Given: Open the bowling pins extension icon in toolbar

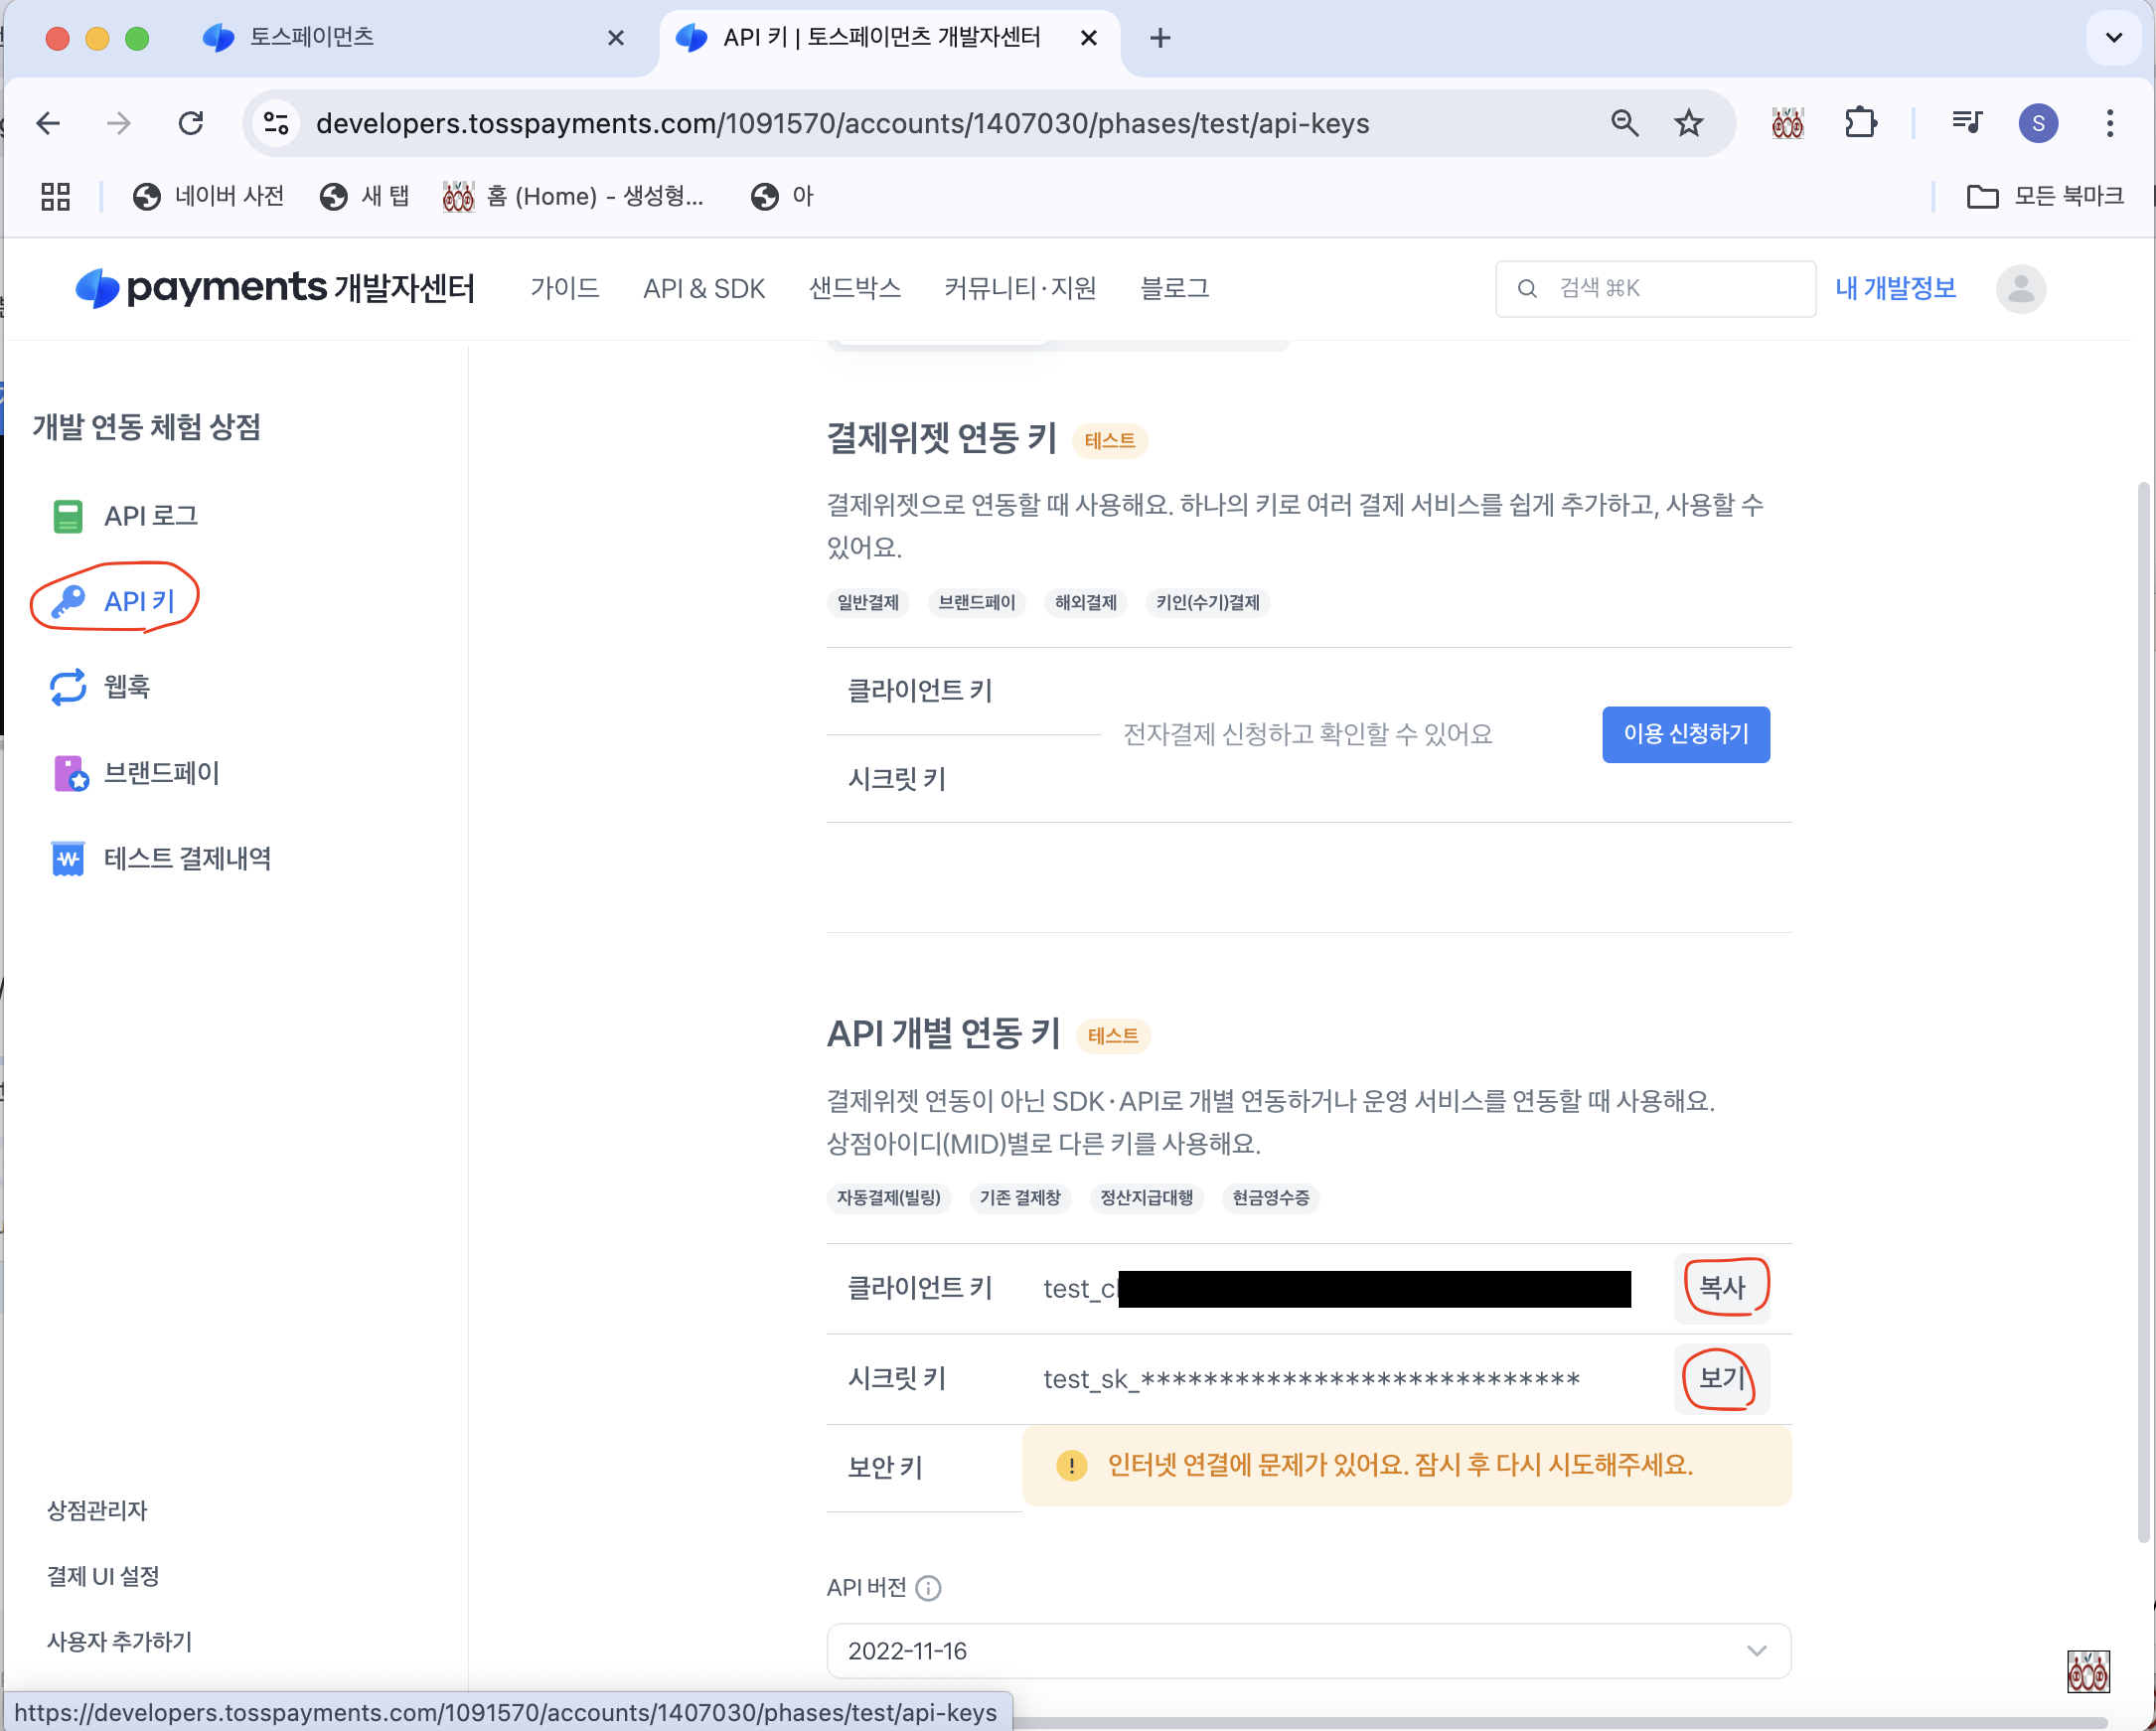Looking at the screenshot, I should pos(1787,123).
